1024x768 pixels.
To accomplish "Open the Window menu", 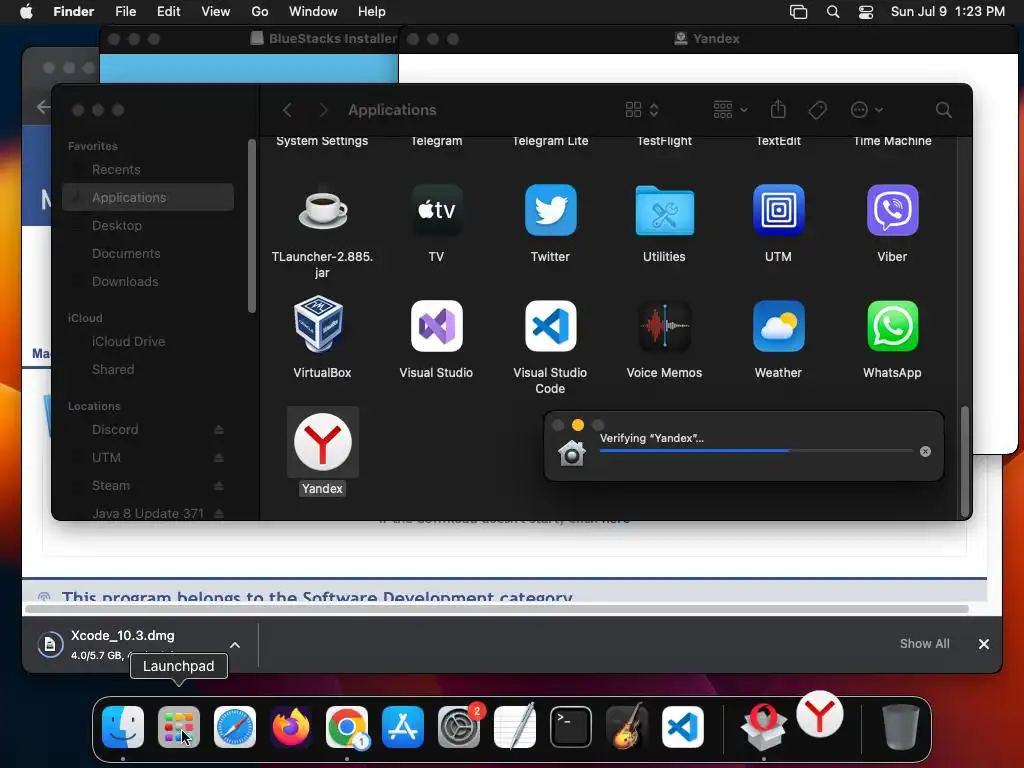I will click(x=313, y=12).
